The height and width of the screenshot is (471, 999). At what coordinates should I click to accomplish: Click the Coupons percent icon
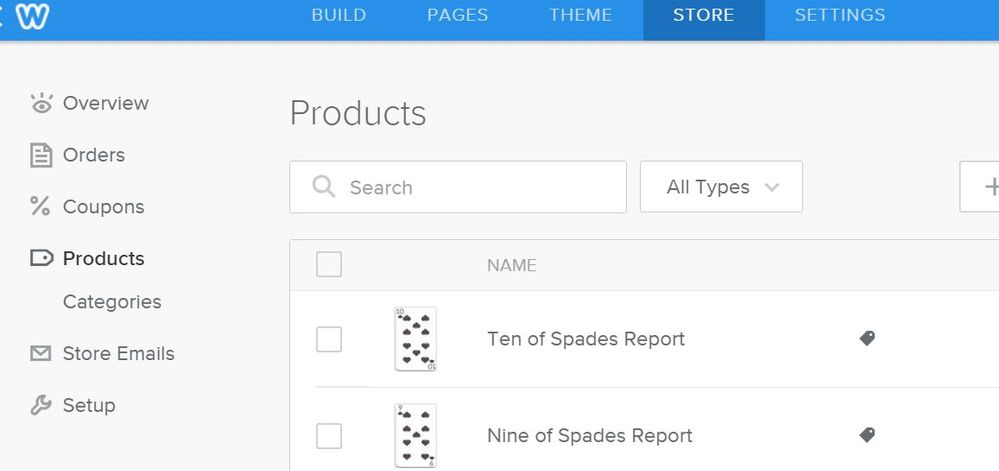pos(40,207)
